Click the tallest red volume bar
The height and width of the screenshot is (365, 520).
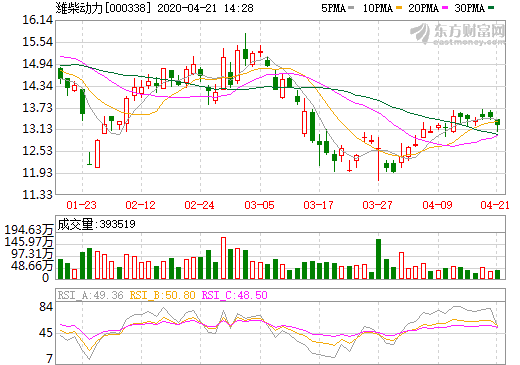(x=223, y=258)
